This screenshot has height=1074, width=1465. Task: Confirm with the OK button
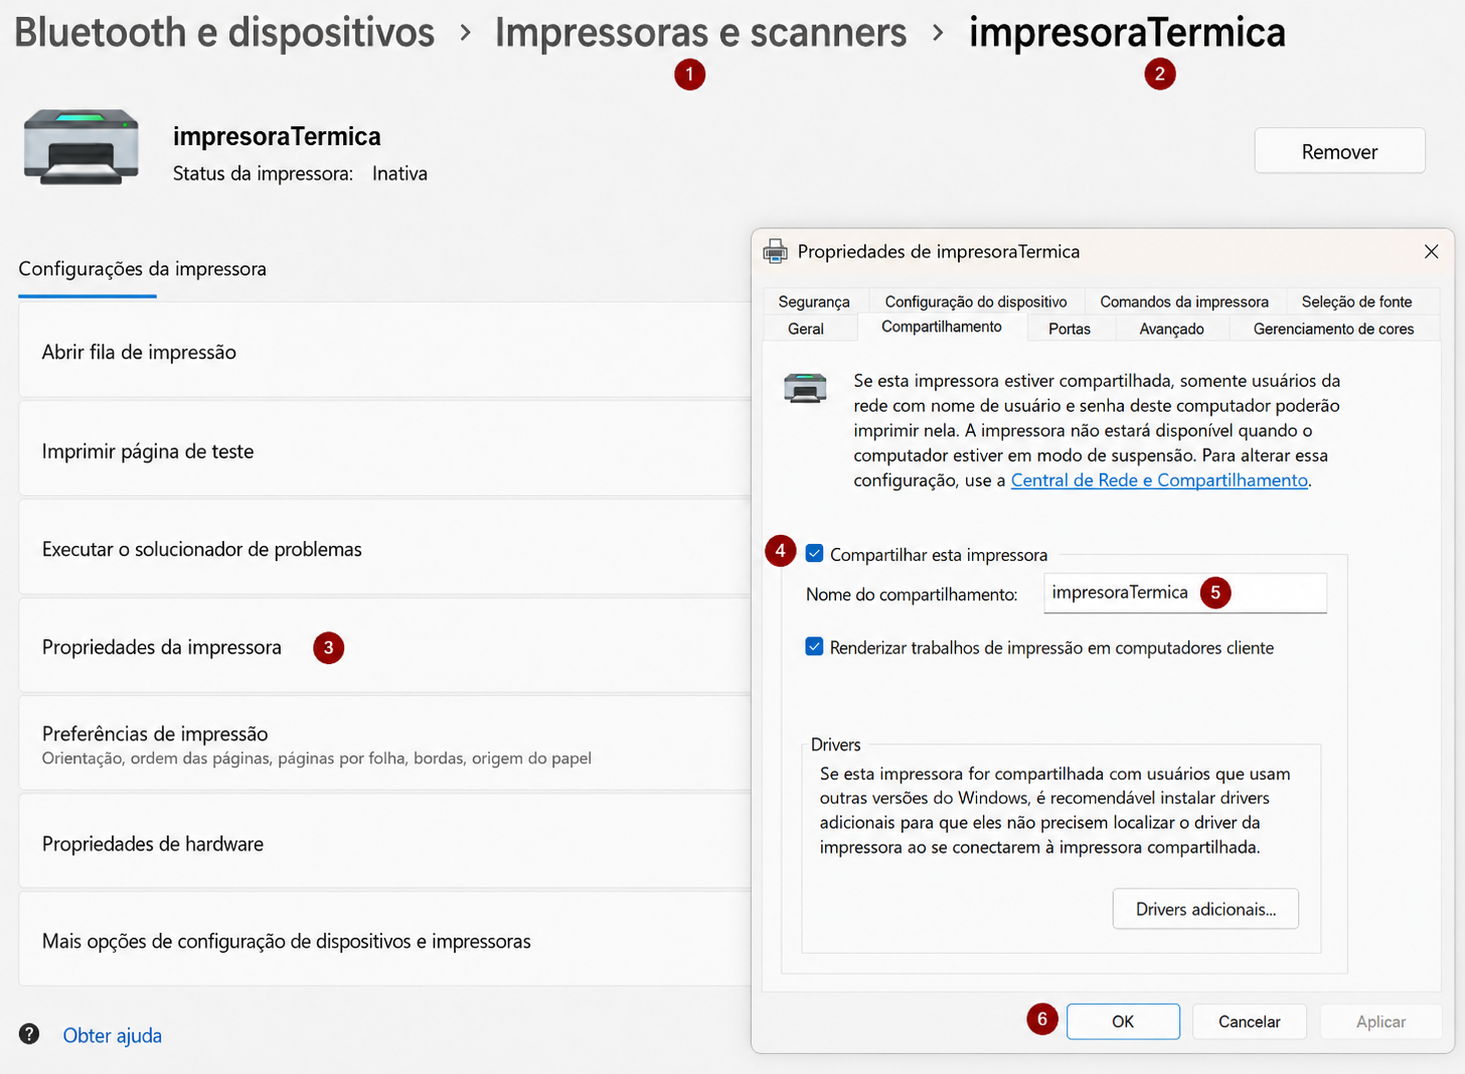point(1123,1021)
